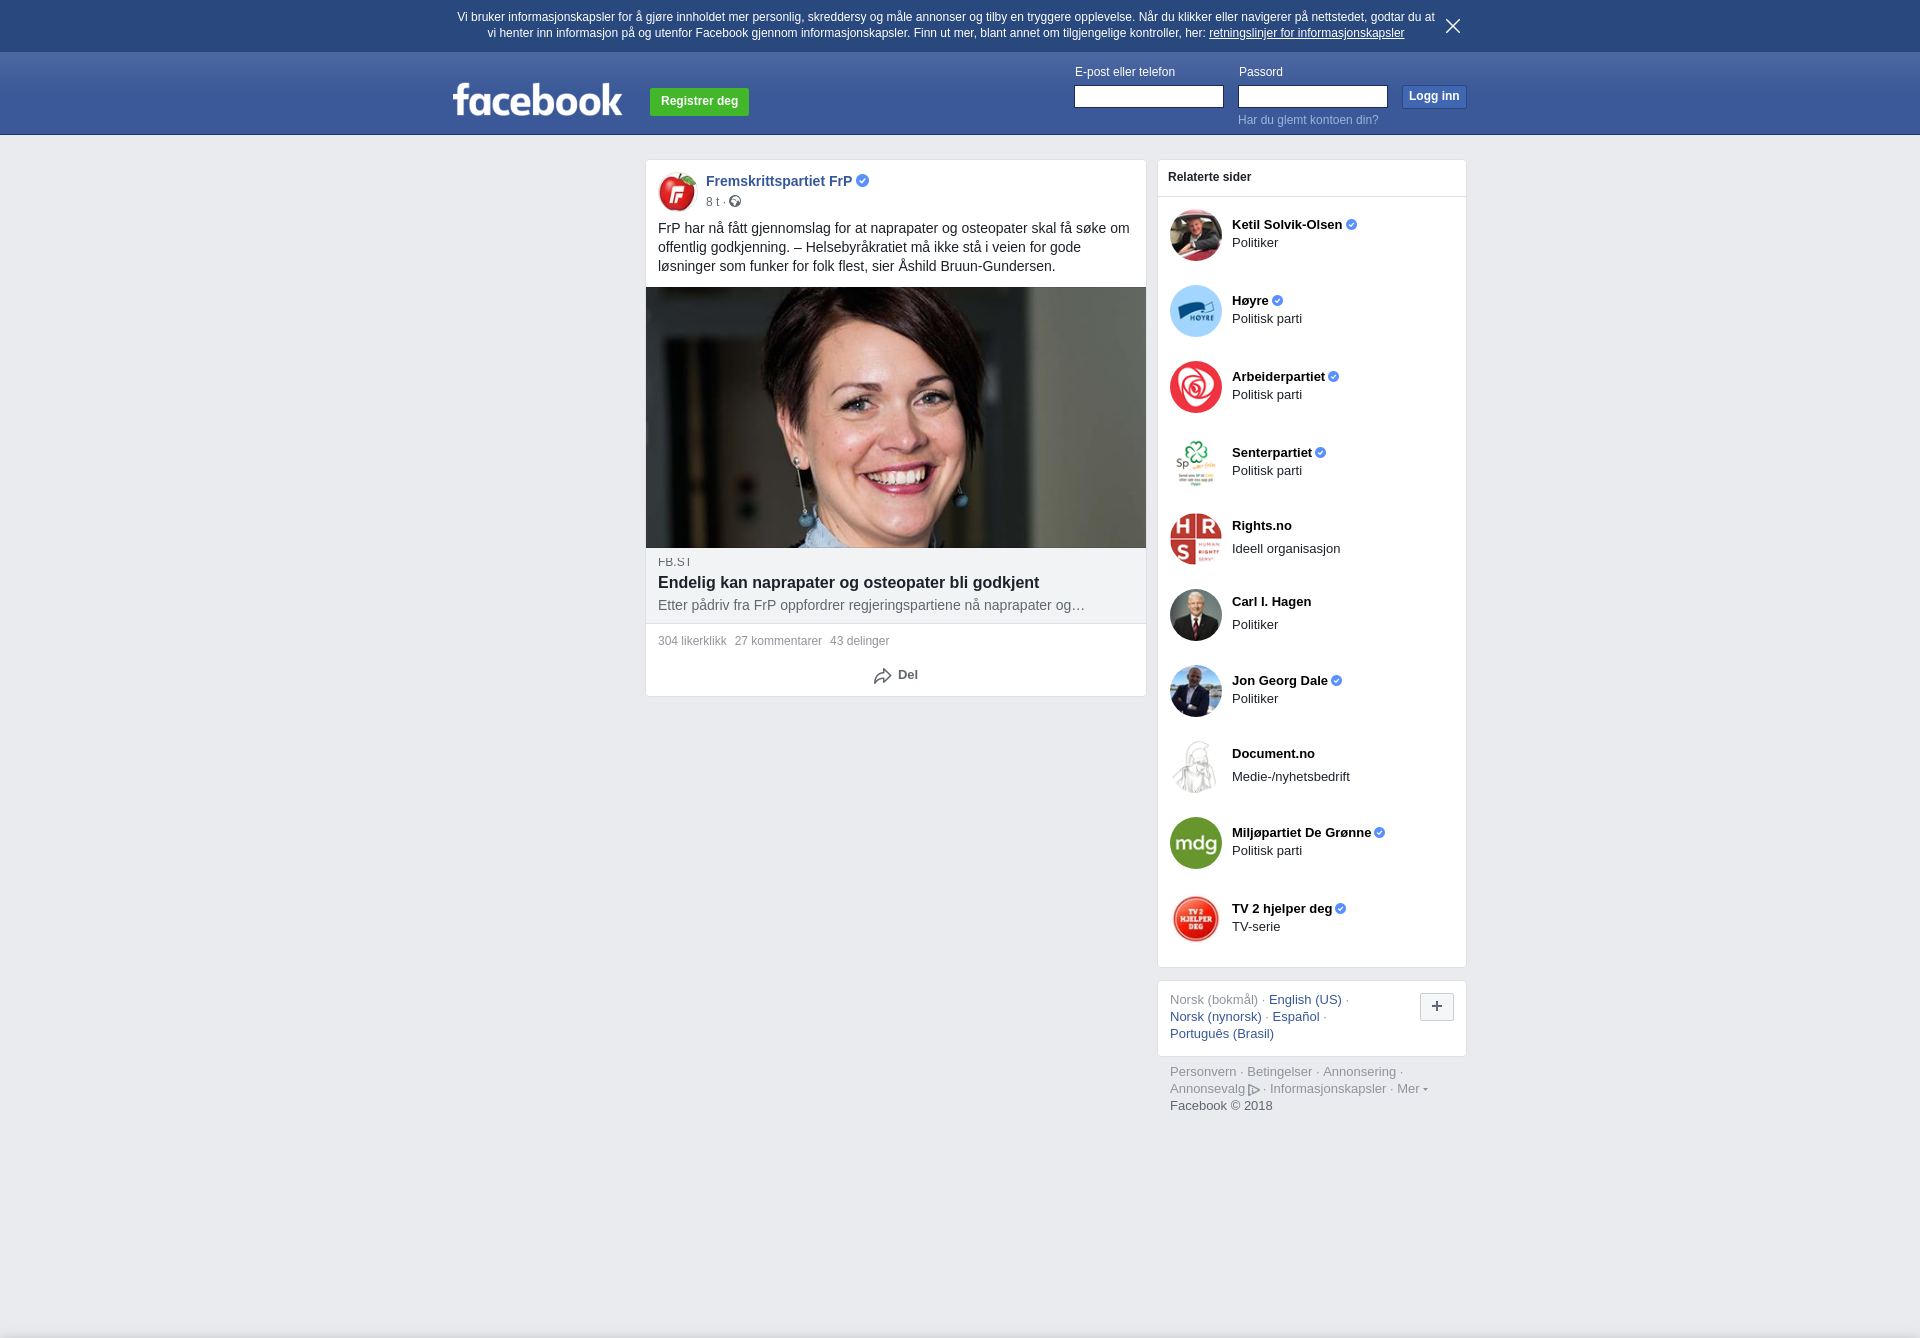Screen dimensions: 1920x1338
Task: Click verified badge next to Arbeiderpartiet
Action: click(1333, 377)
